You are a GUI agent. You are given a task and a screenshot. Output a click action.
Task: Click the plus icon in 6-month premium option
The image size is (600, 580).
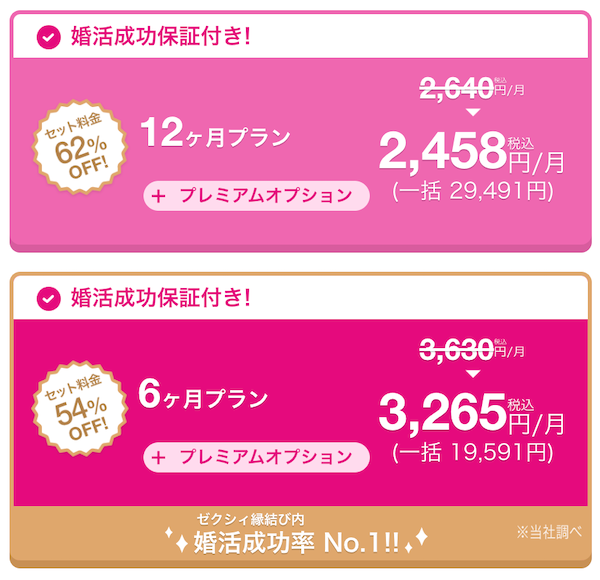(x=158, y=456)
